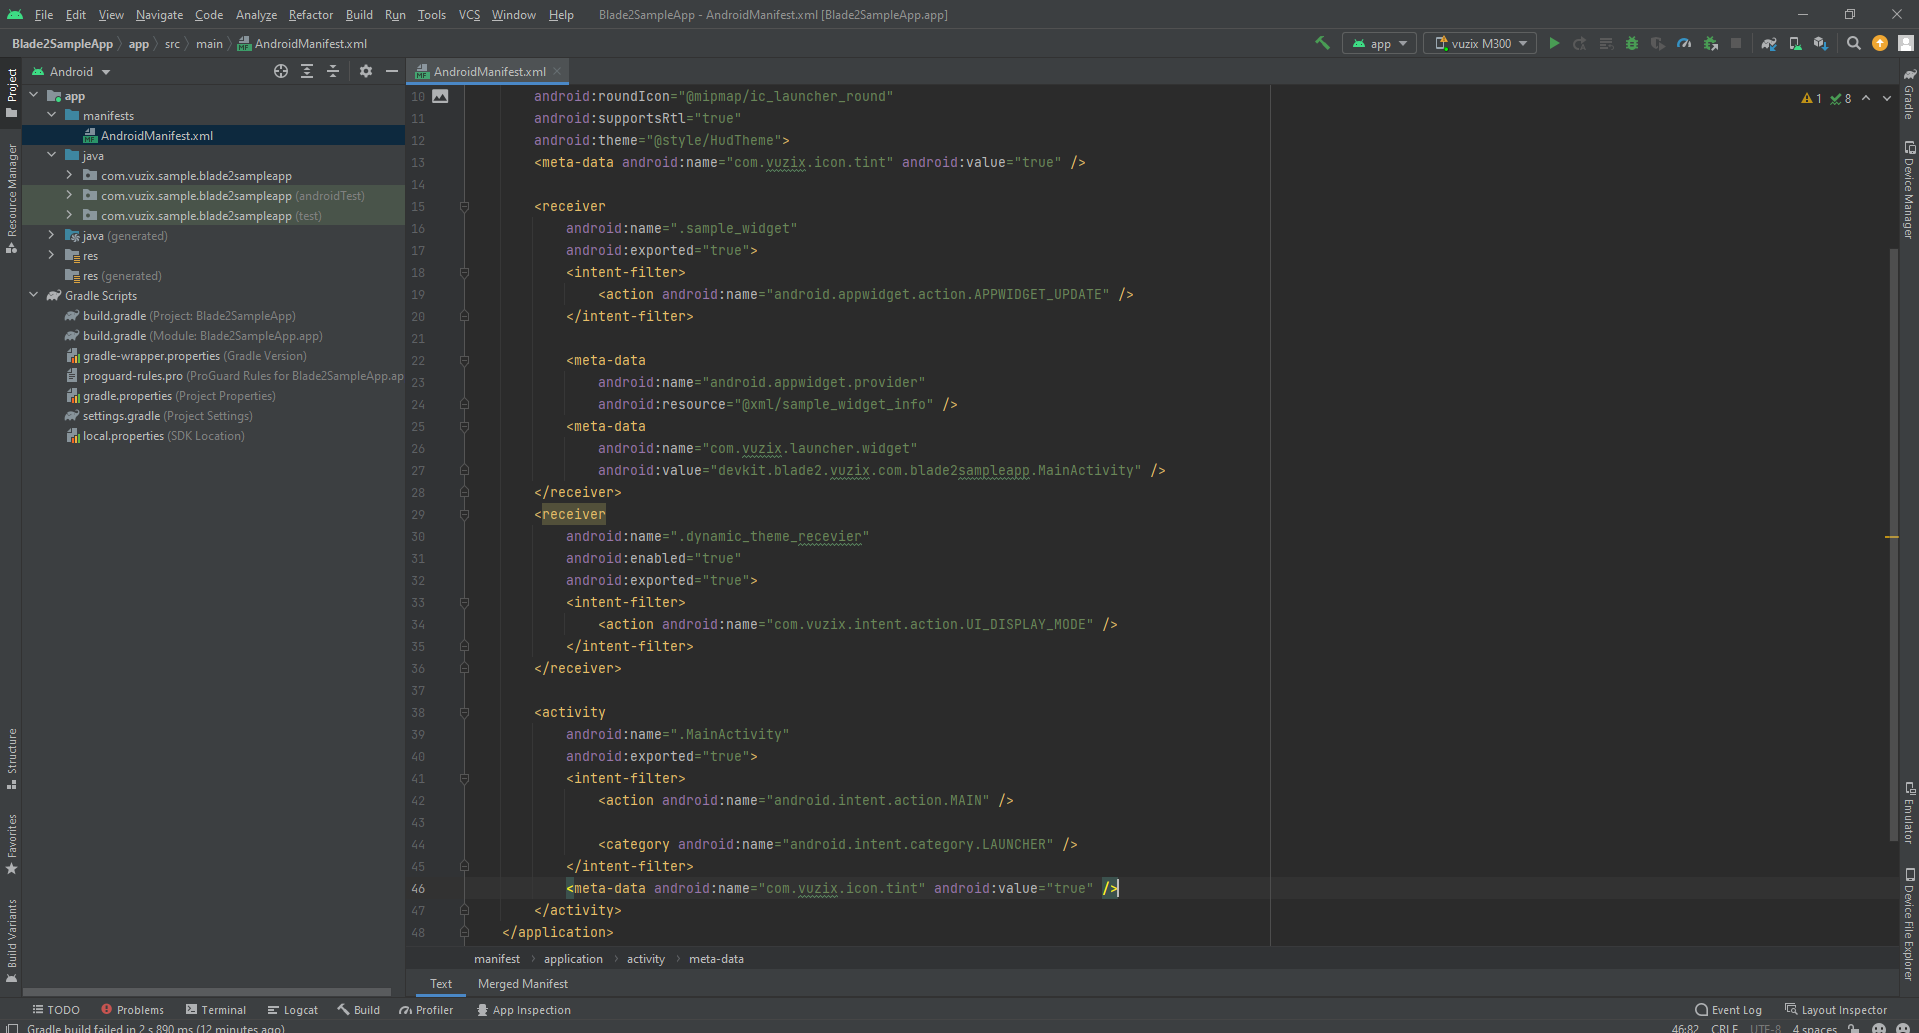Viewport: 1919px width, 1033px height.
Task: Toggle the Favorites side panel
Action: [x=11, y=844]
